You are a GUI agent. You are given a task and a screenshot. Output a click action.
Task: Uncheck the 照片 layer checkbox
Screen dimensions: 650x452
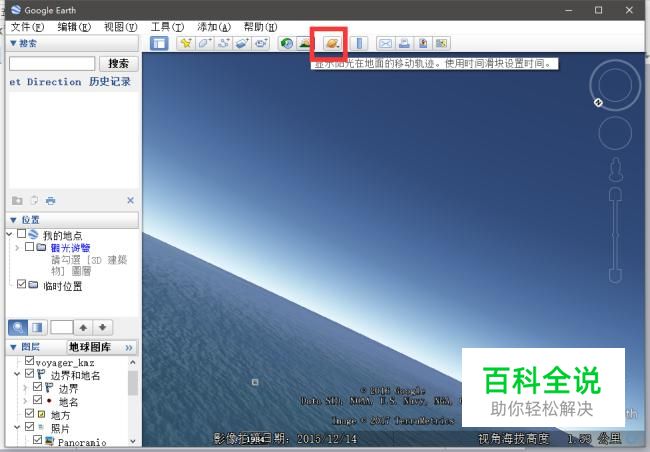click(29, 427)
